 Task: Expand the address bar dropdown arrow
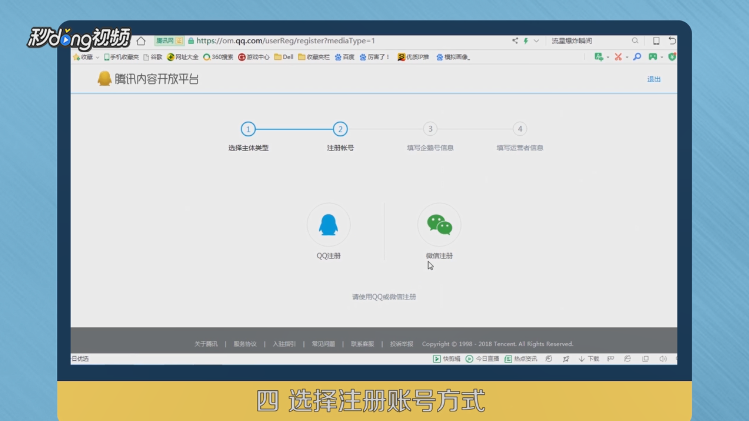tap(536, 41)
